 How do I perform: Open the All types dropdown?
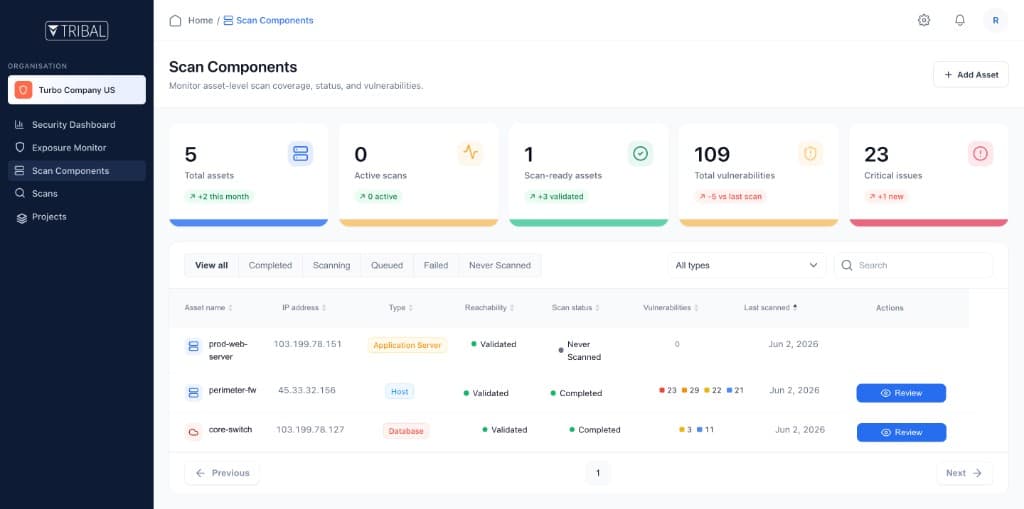[746, 265]
